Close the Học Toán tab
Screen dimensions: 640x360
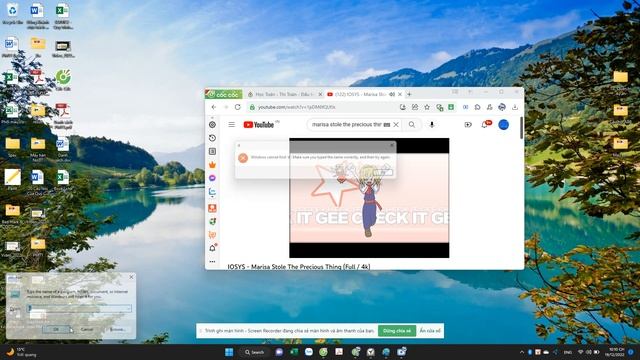320,94
